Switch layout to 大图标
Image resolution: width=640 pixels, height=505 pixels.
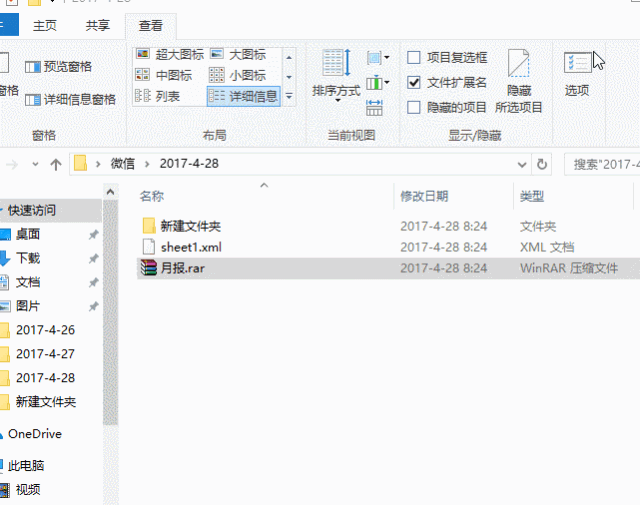coord(238,54)
